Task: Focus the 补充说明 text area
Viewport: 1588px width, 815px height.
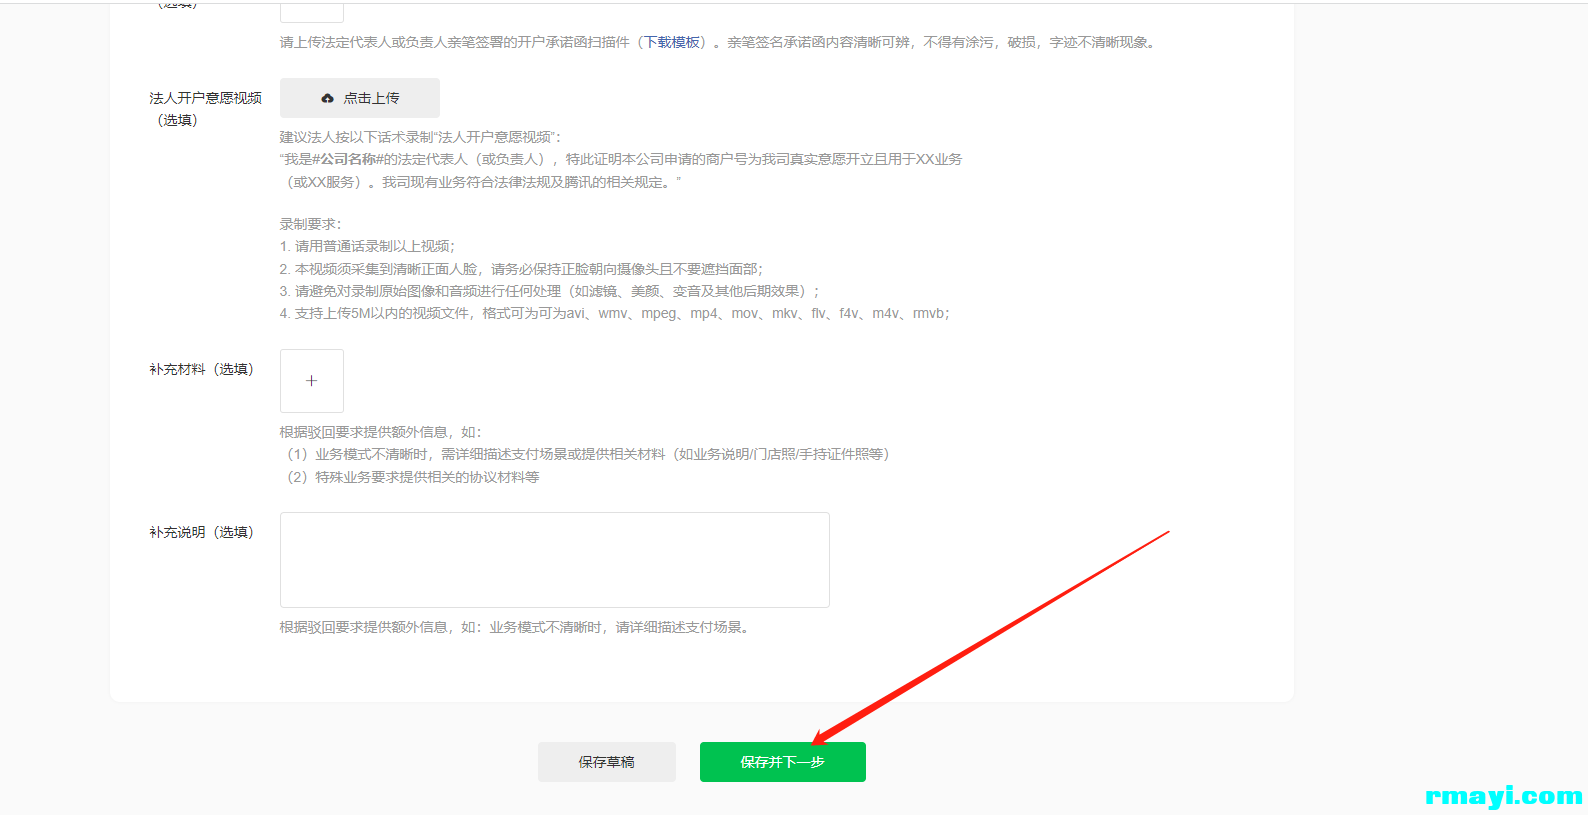Action: [x=555, y=560]
